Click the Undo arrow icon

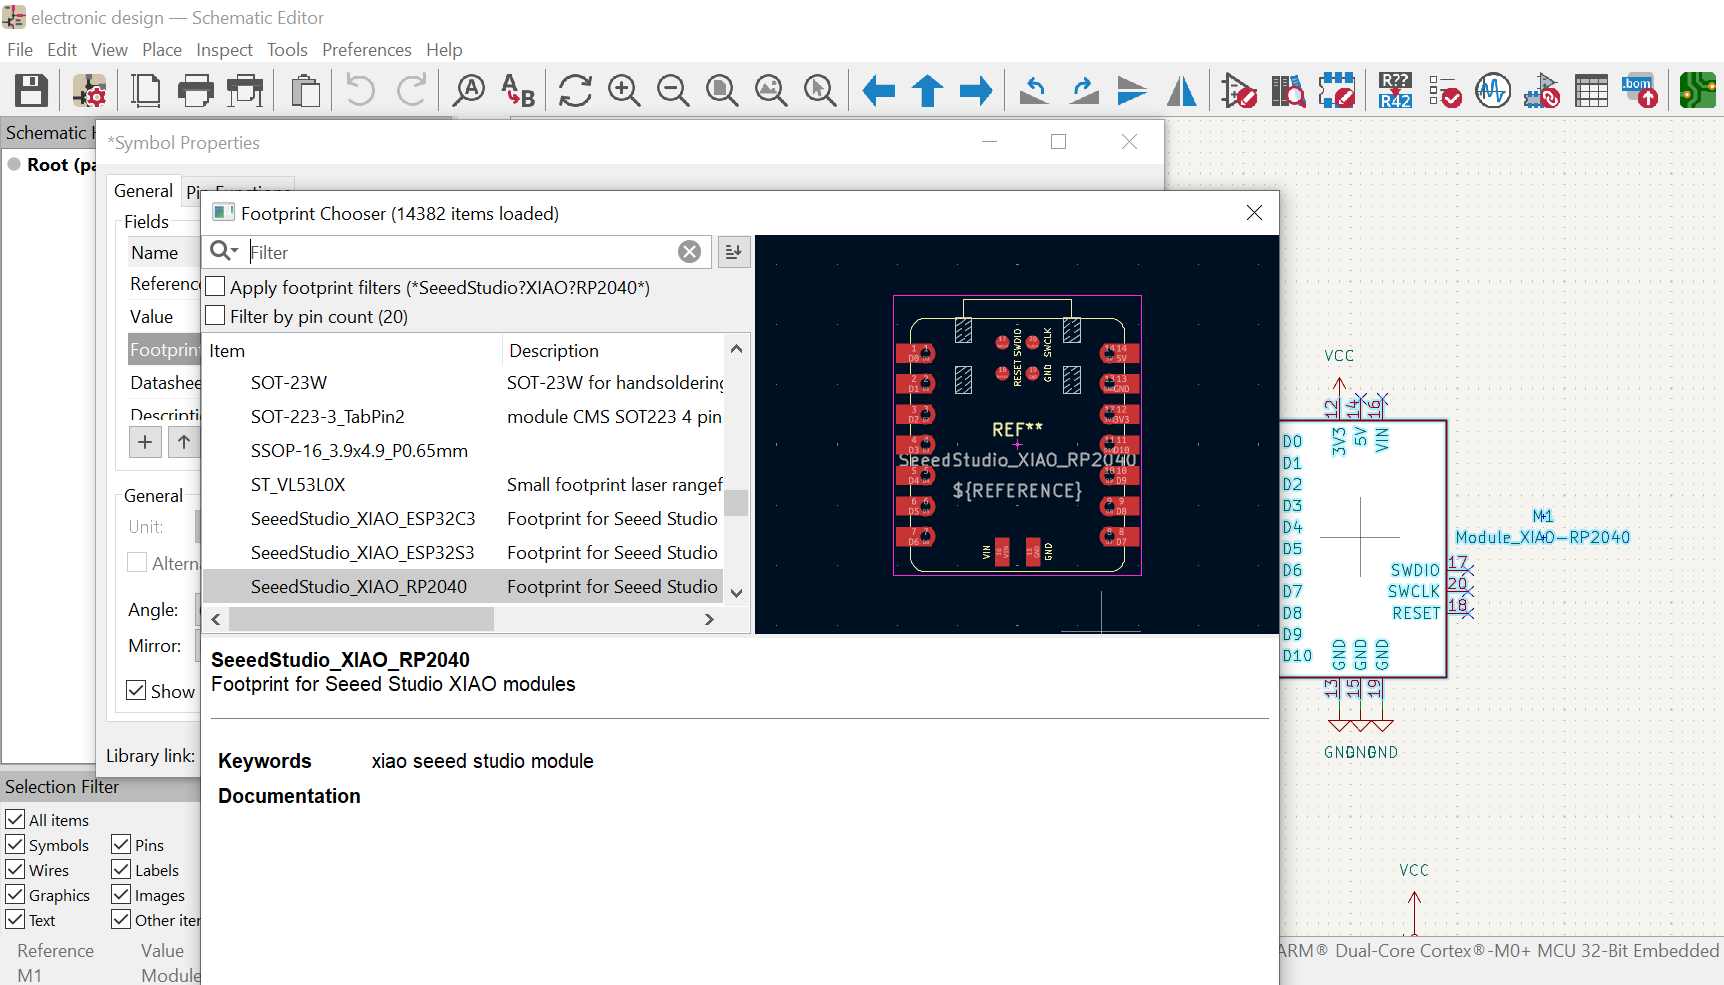coord(360,91)
